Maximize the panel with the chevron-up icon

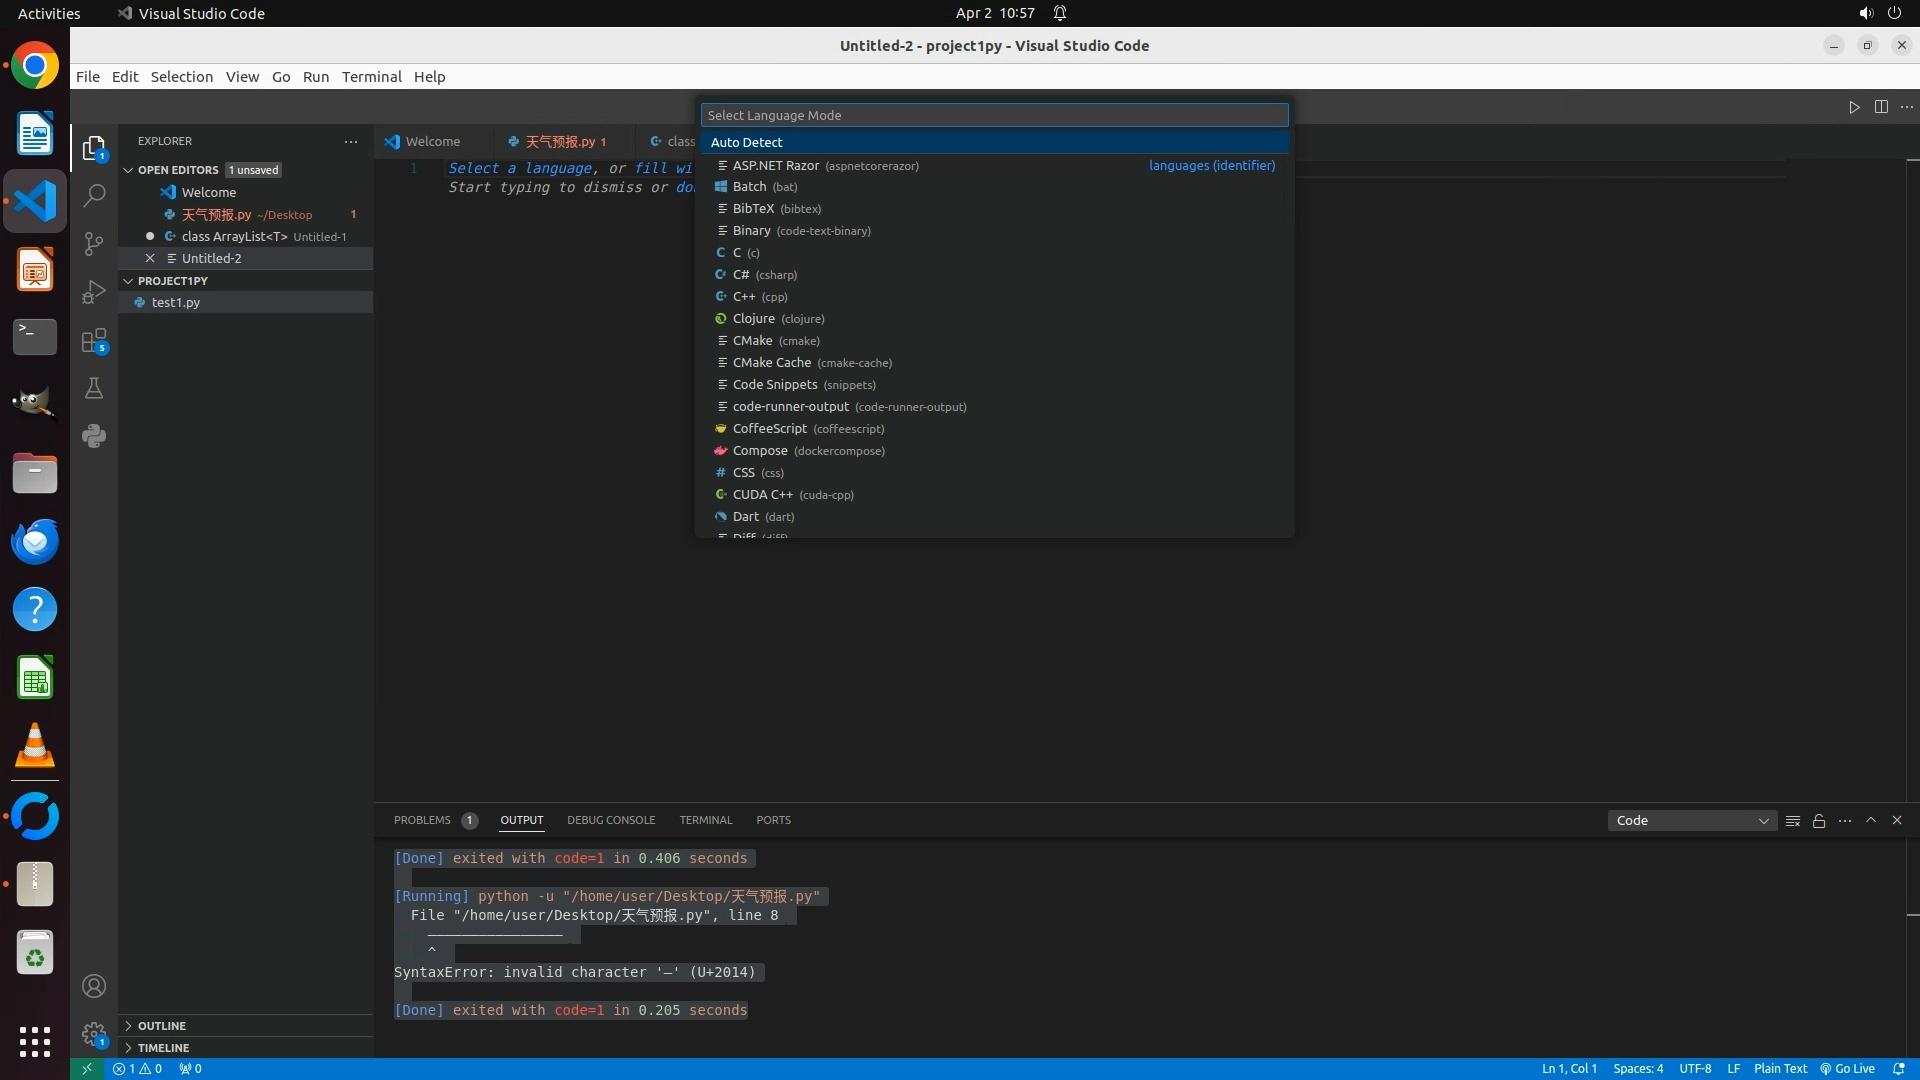pyautogui.click(x=1871, y=820)
